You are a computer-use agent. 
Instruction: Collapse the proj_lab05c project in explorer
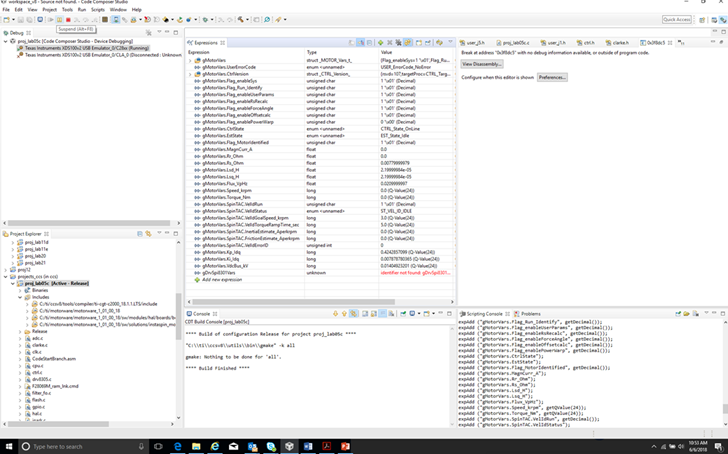(x=13, y=283)
